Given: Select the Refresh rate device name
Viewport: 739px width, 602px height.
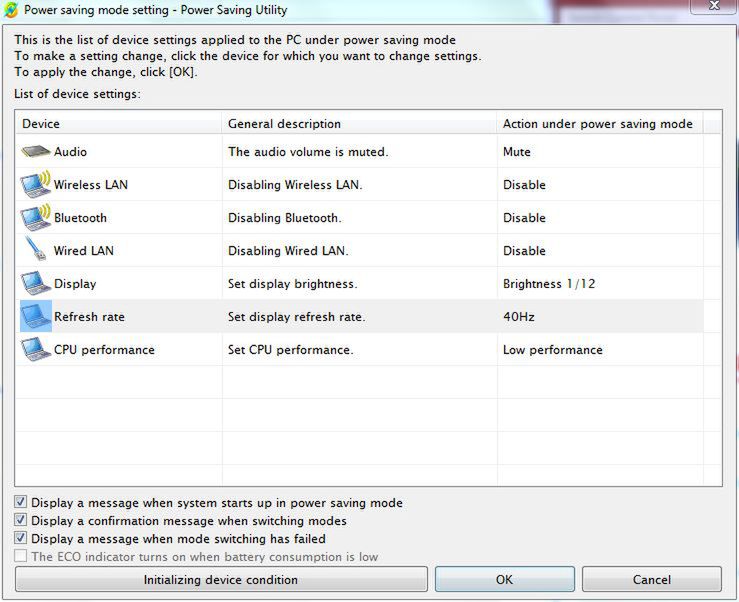Looking at the screenshot, I should pos(89,317).
